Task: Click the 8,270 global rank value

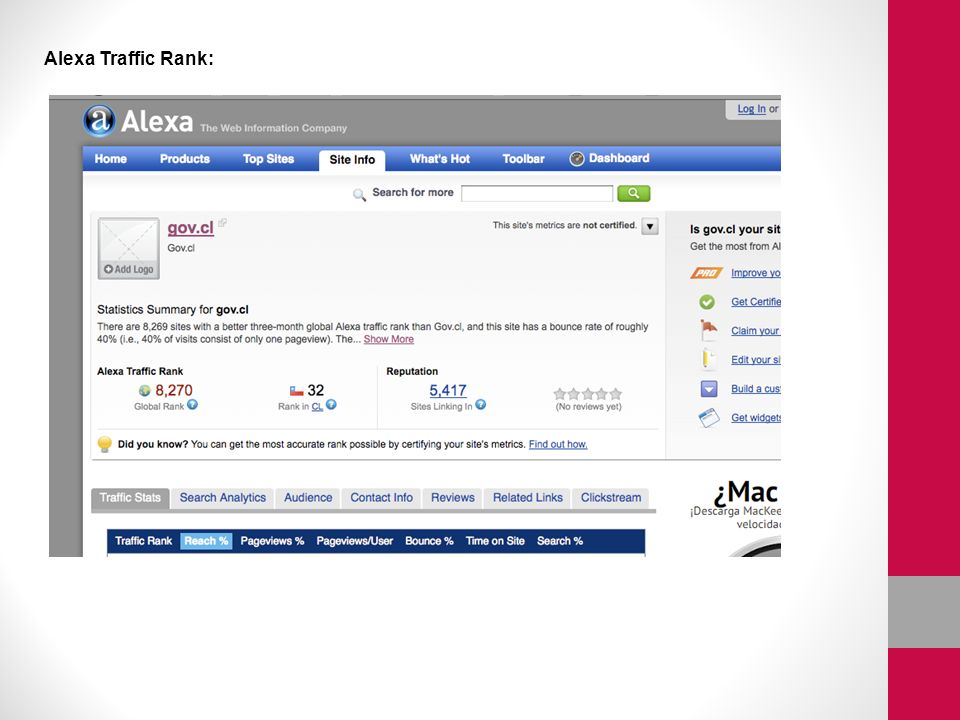Action: [x=174, y=391]
